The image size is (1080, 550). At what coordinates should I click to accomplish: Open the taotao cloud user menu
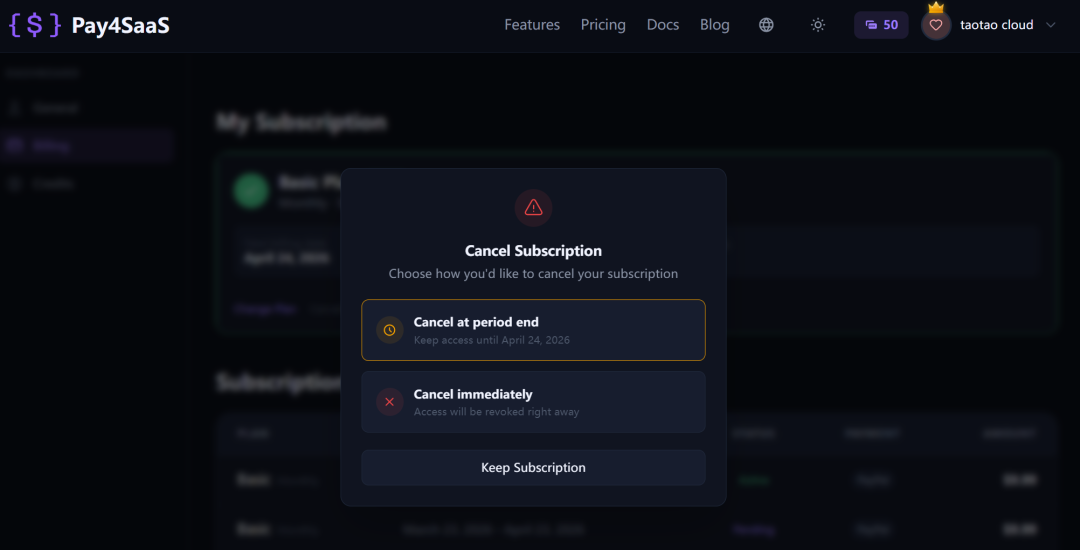996,25
